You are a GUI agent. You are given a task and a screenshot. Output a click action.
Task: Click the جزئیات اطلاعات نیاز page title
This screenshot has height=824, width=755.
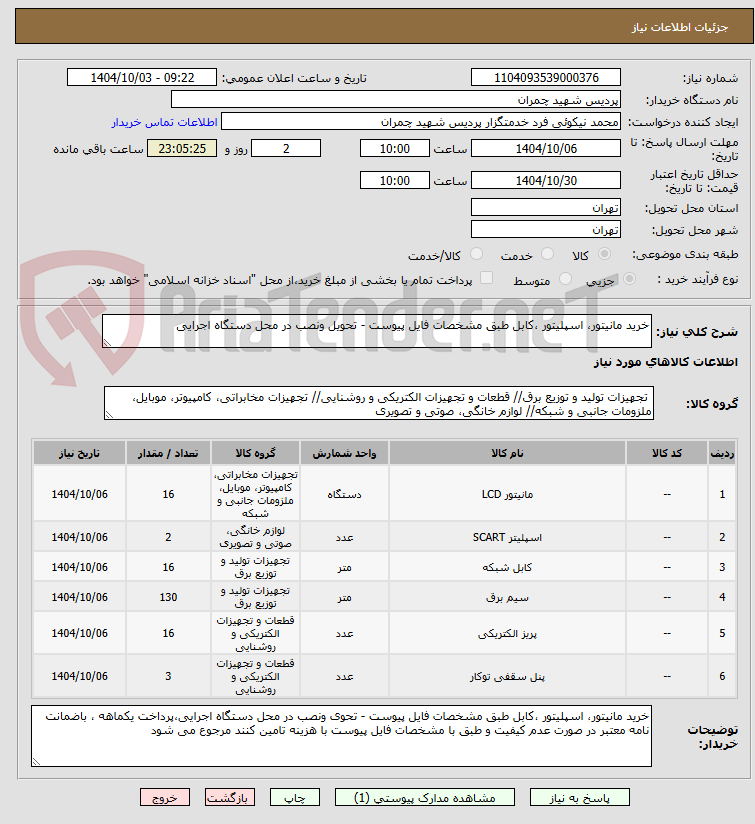click(x=680, y=27)
